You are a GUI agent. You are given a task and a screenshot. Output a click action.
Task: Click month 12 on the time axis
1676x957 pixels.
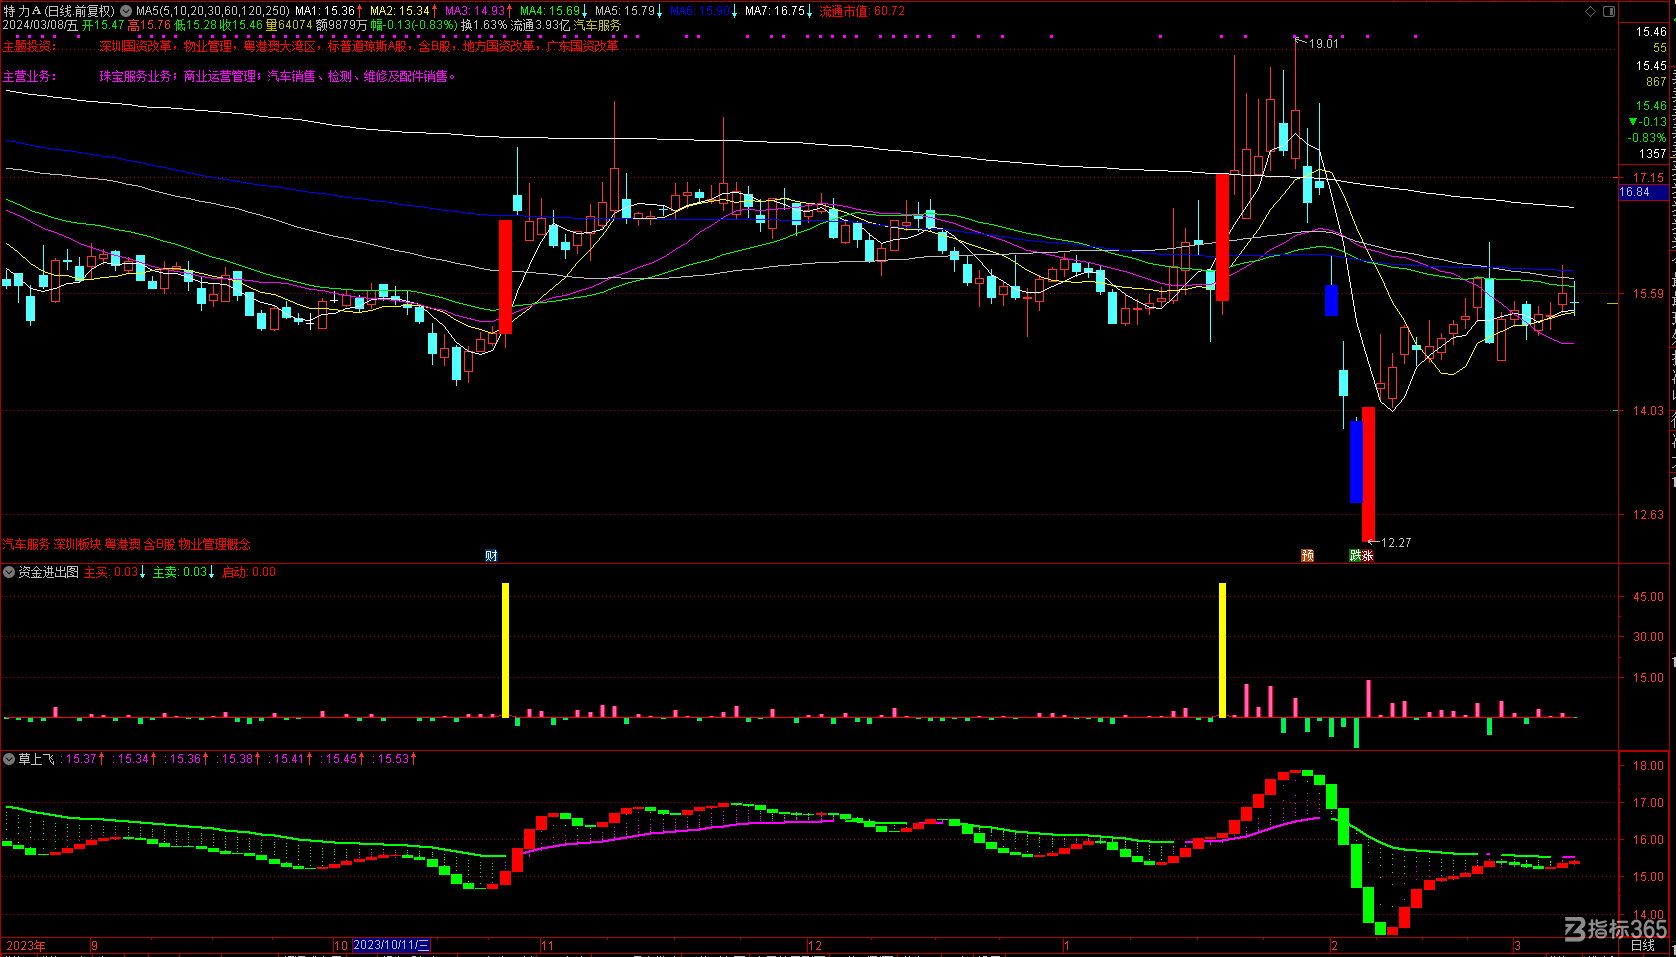815,945
